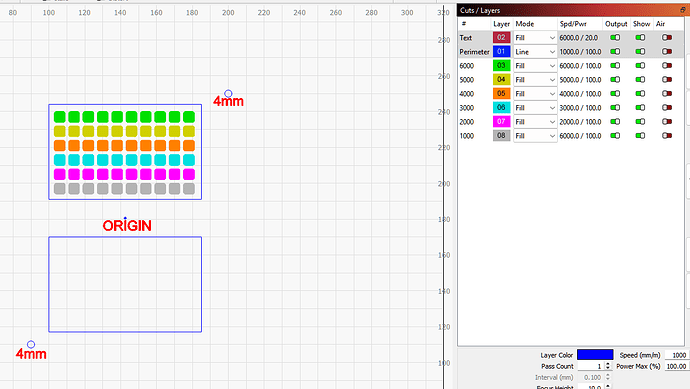The width and height of the screenshot is (690, 389).
Task: Toggle Output for the Text layer
Action: (x=615, y=38)
